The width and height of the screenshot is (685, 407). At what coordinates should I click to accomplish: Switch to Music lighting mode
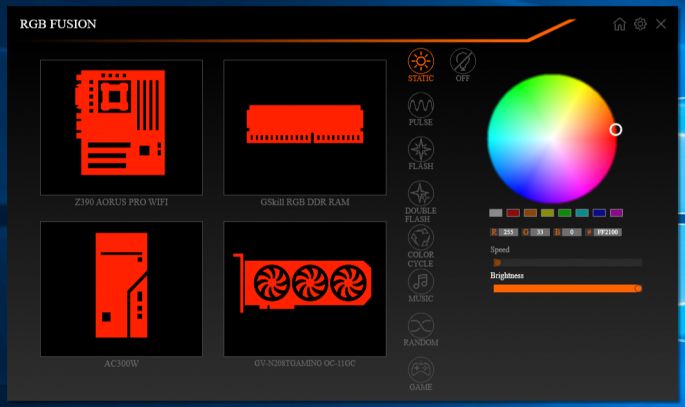click(421, 282)
